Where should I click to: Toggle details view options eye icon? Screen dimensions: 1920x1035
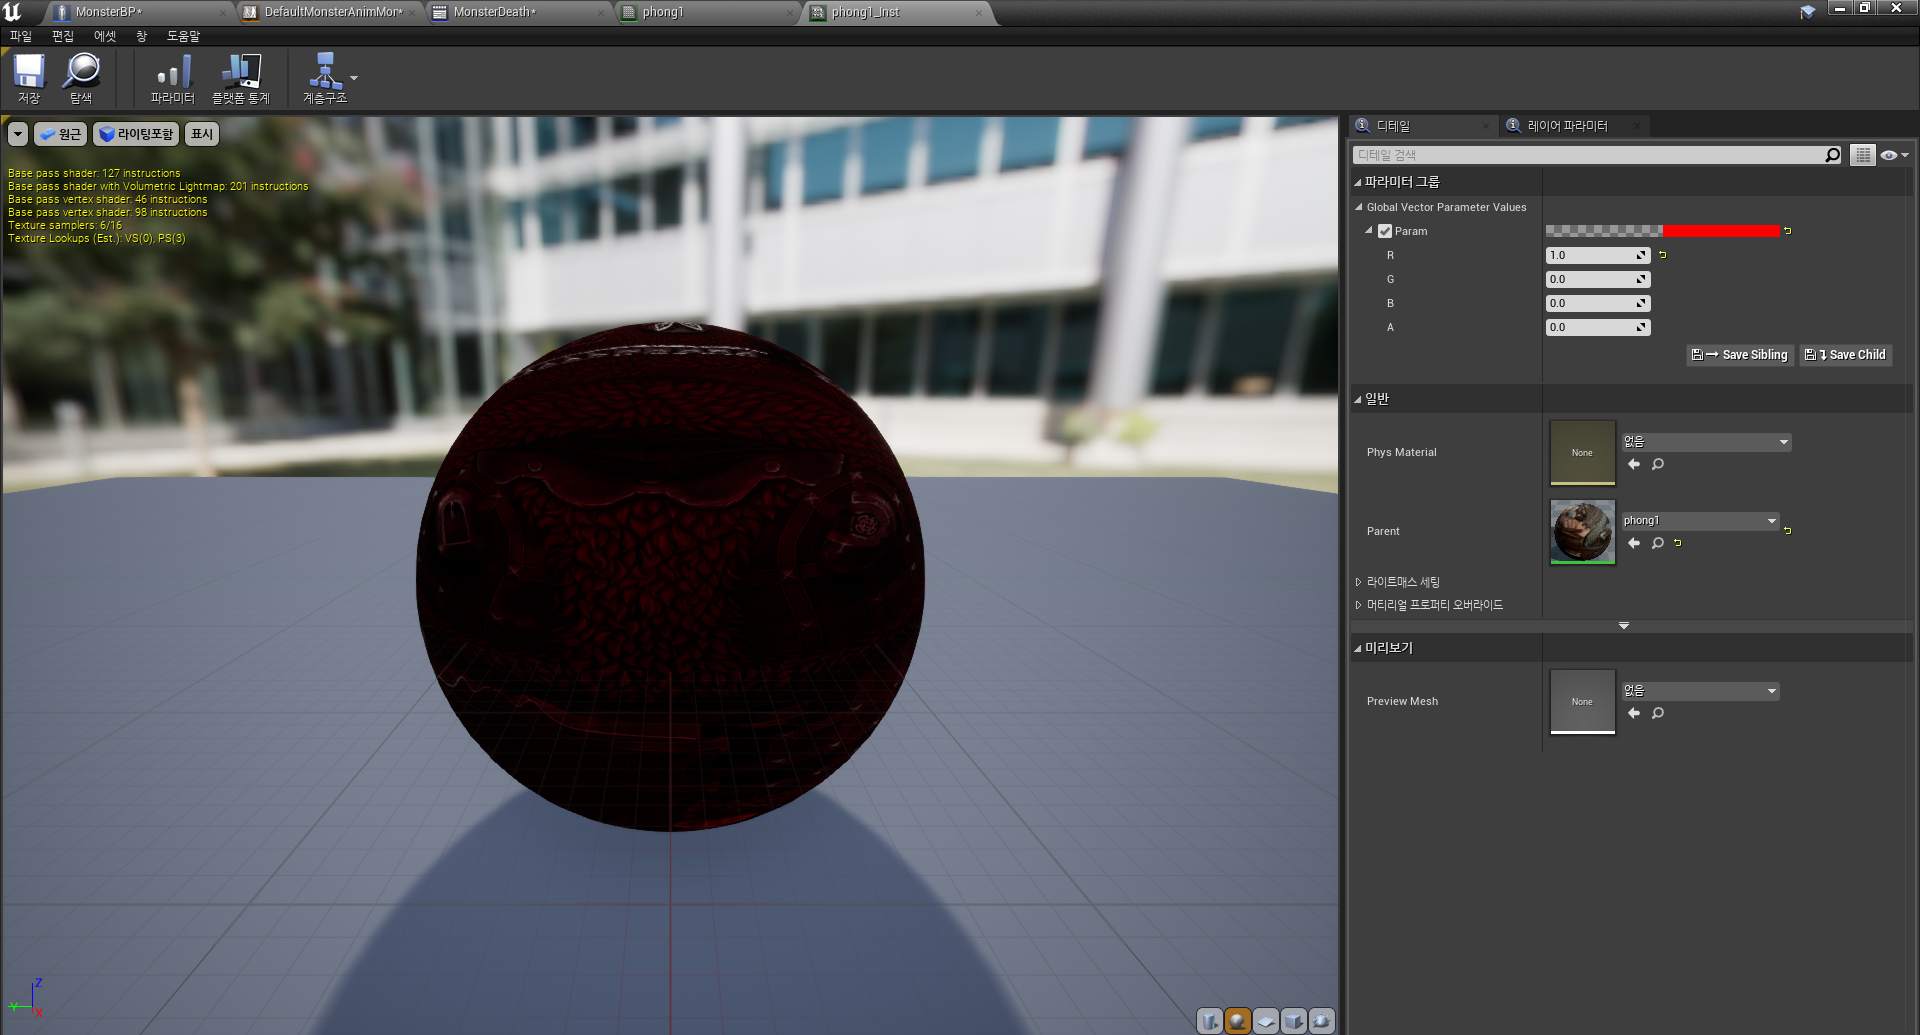[x=1894, y=155]
